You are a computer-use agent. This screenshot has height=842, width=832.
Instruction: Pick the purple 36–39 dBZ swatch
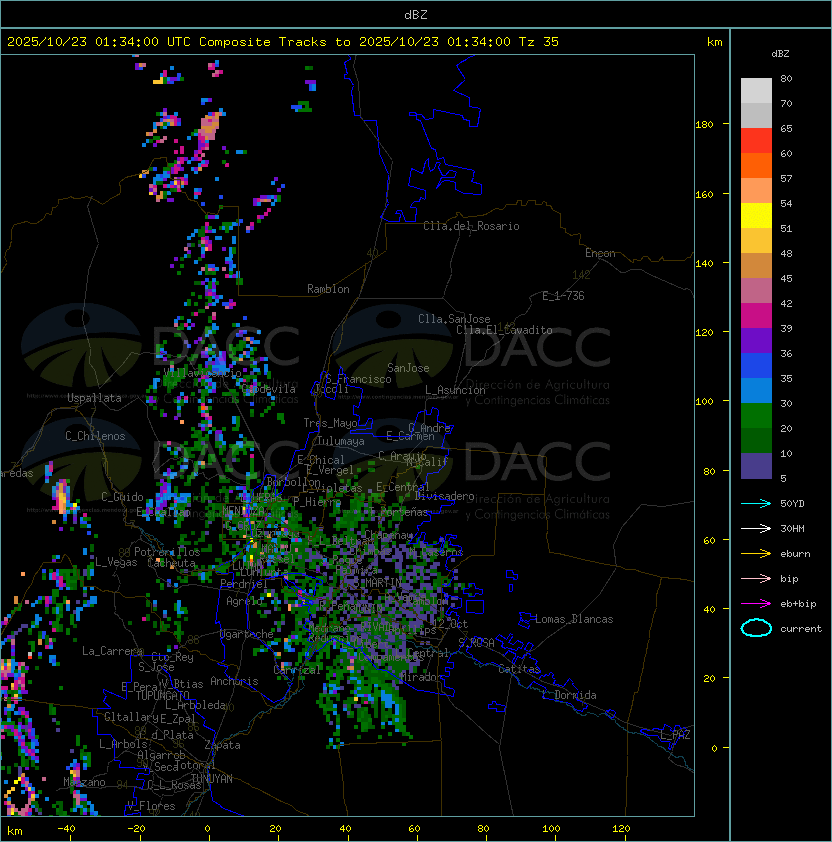756,340
